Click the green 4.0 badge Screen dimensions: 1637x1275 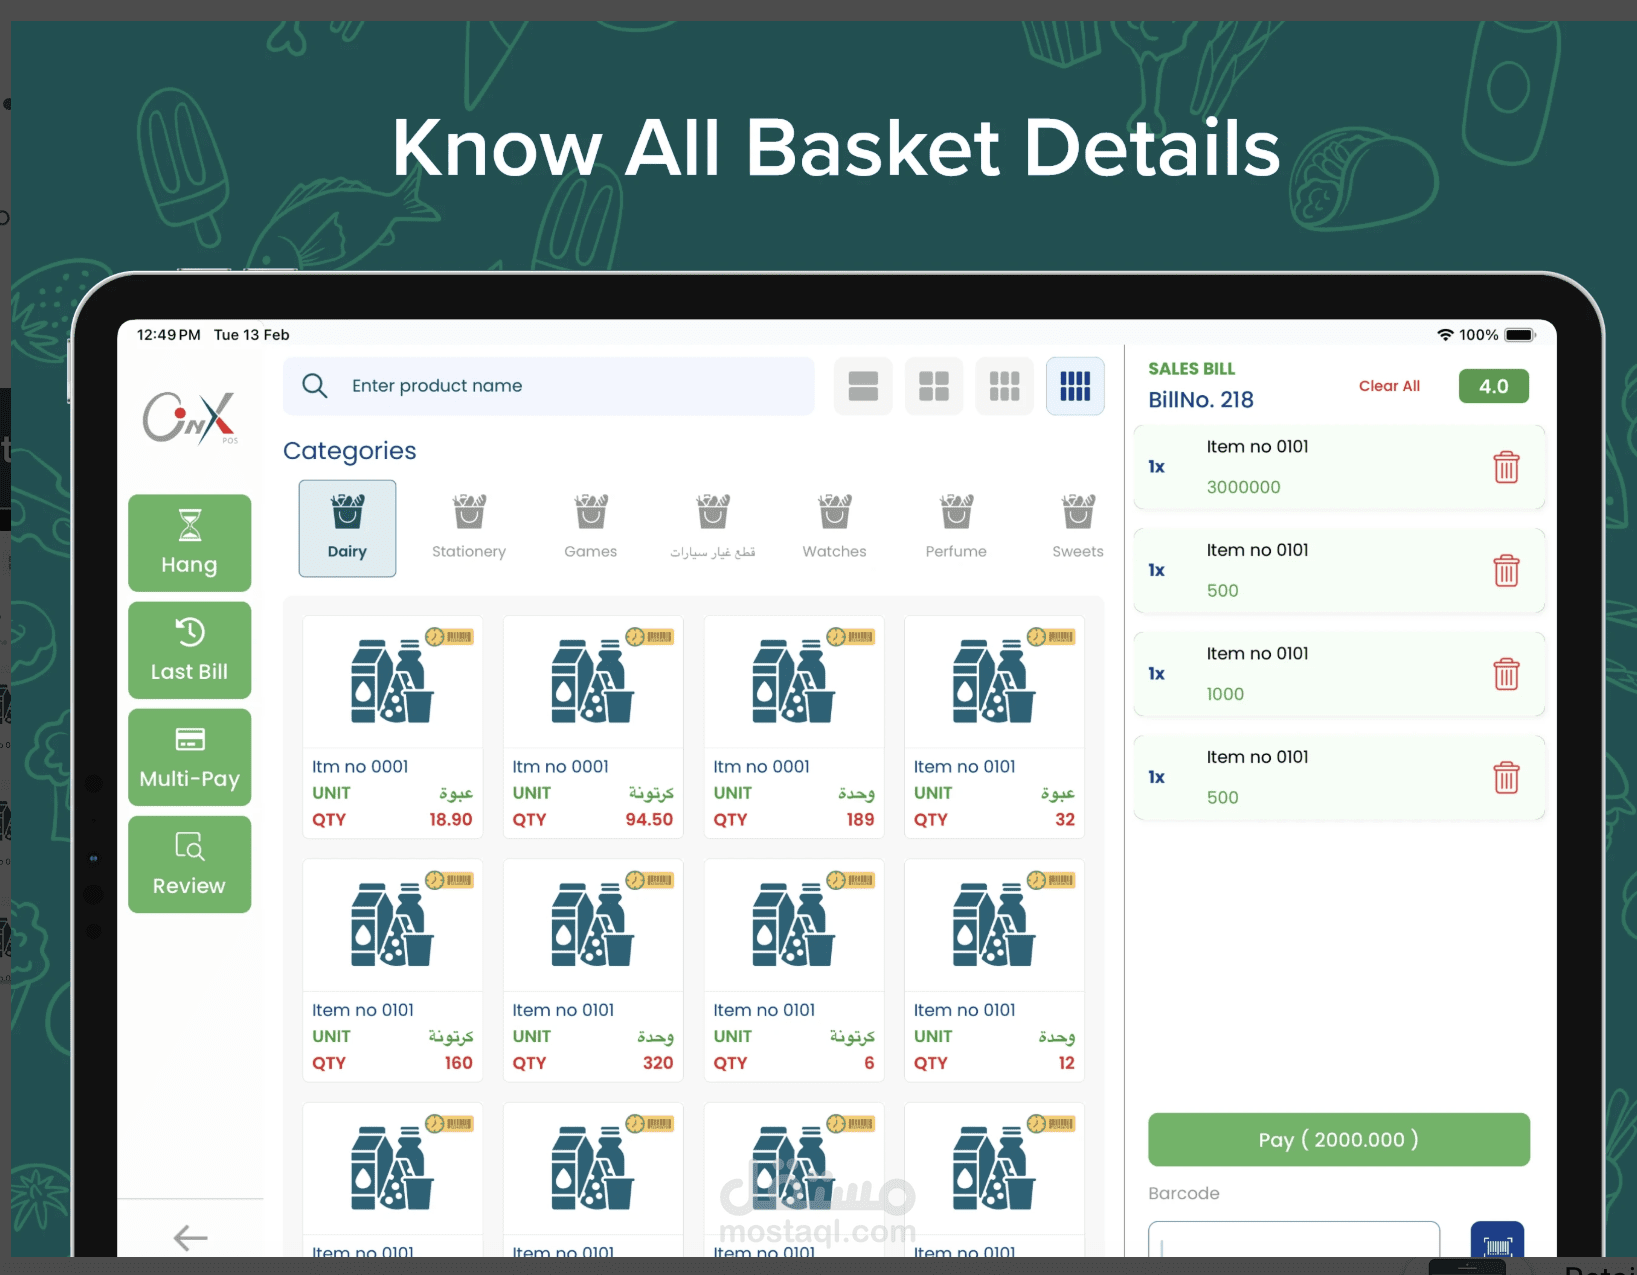coord(1493,386)
